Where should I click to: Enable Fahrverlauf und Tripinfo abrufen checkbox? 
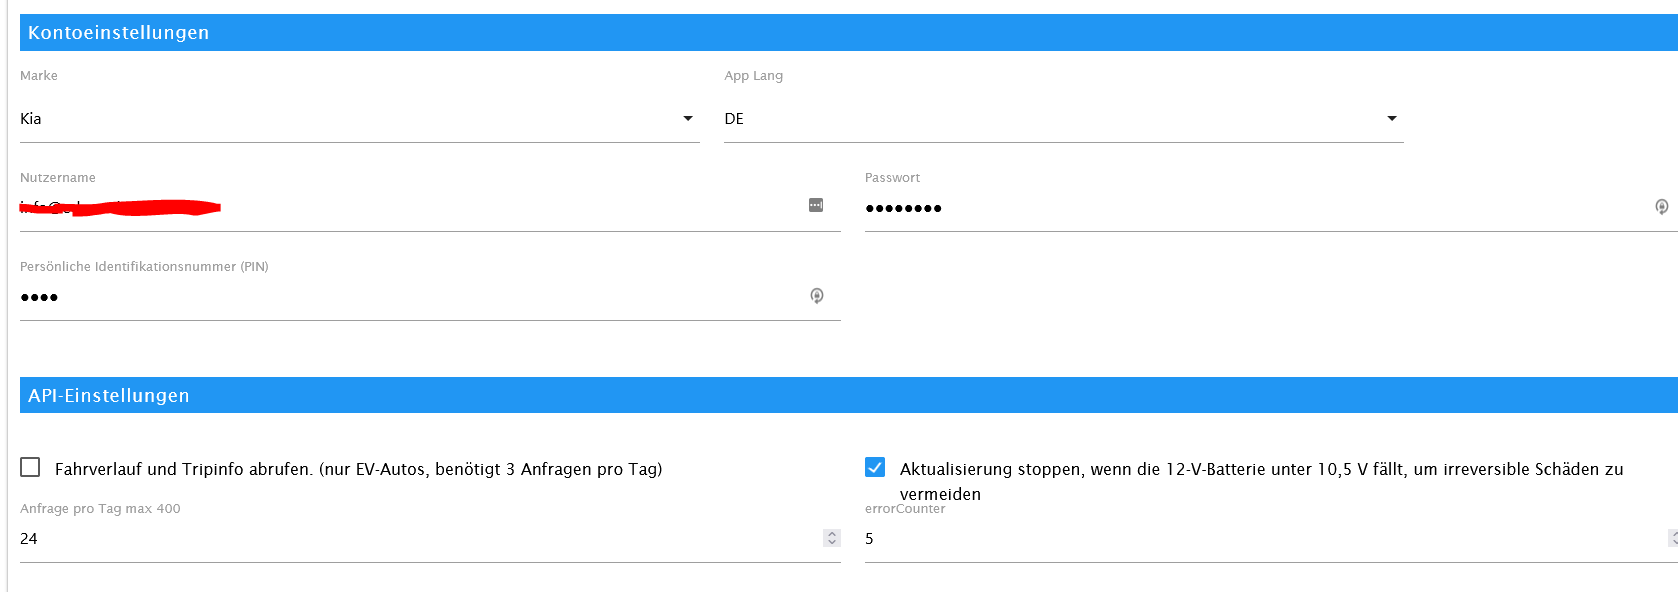click(31, 467)
